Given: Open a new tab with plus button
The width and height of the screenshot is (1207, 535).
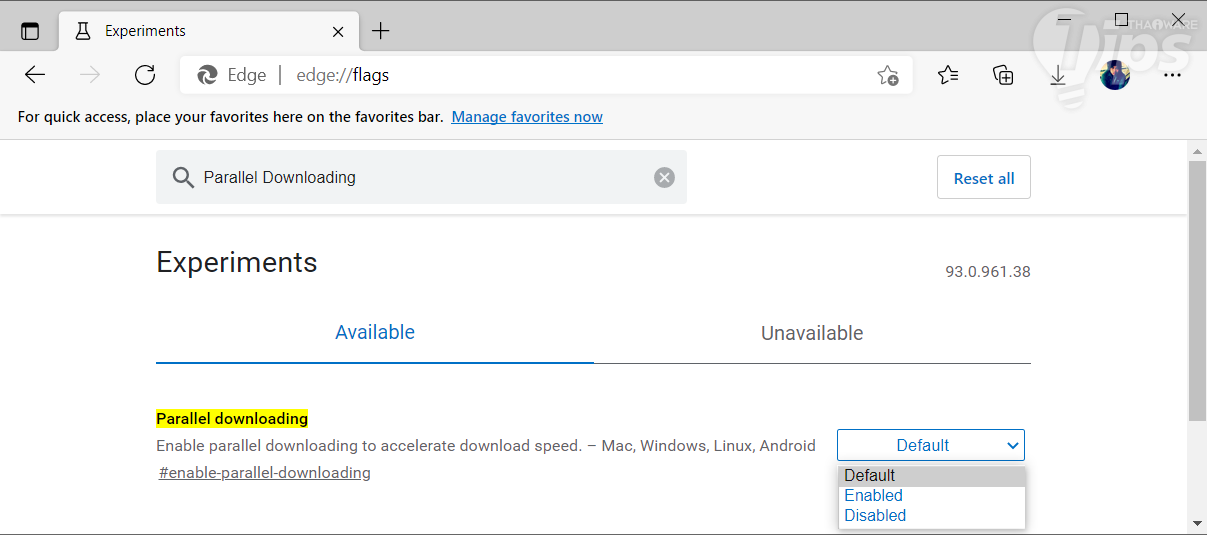Looking at the screenshot, I should pos(380,31).
